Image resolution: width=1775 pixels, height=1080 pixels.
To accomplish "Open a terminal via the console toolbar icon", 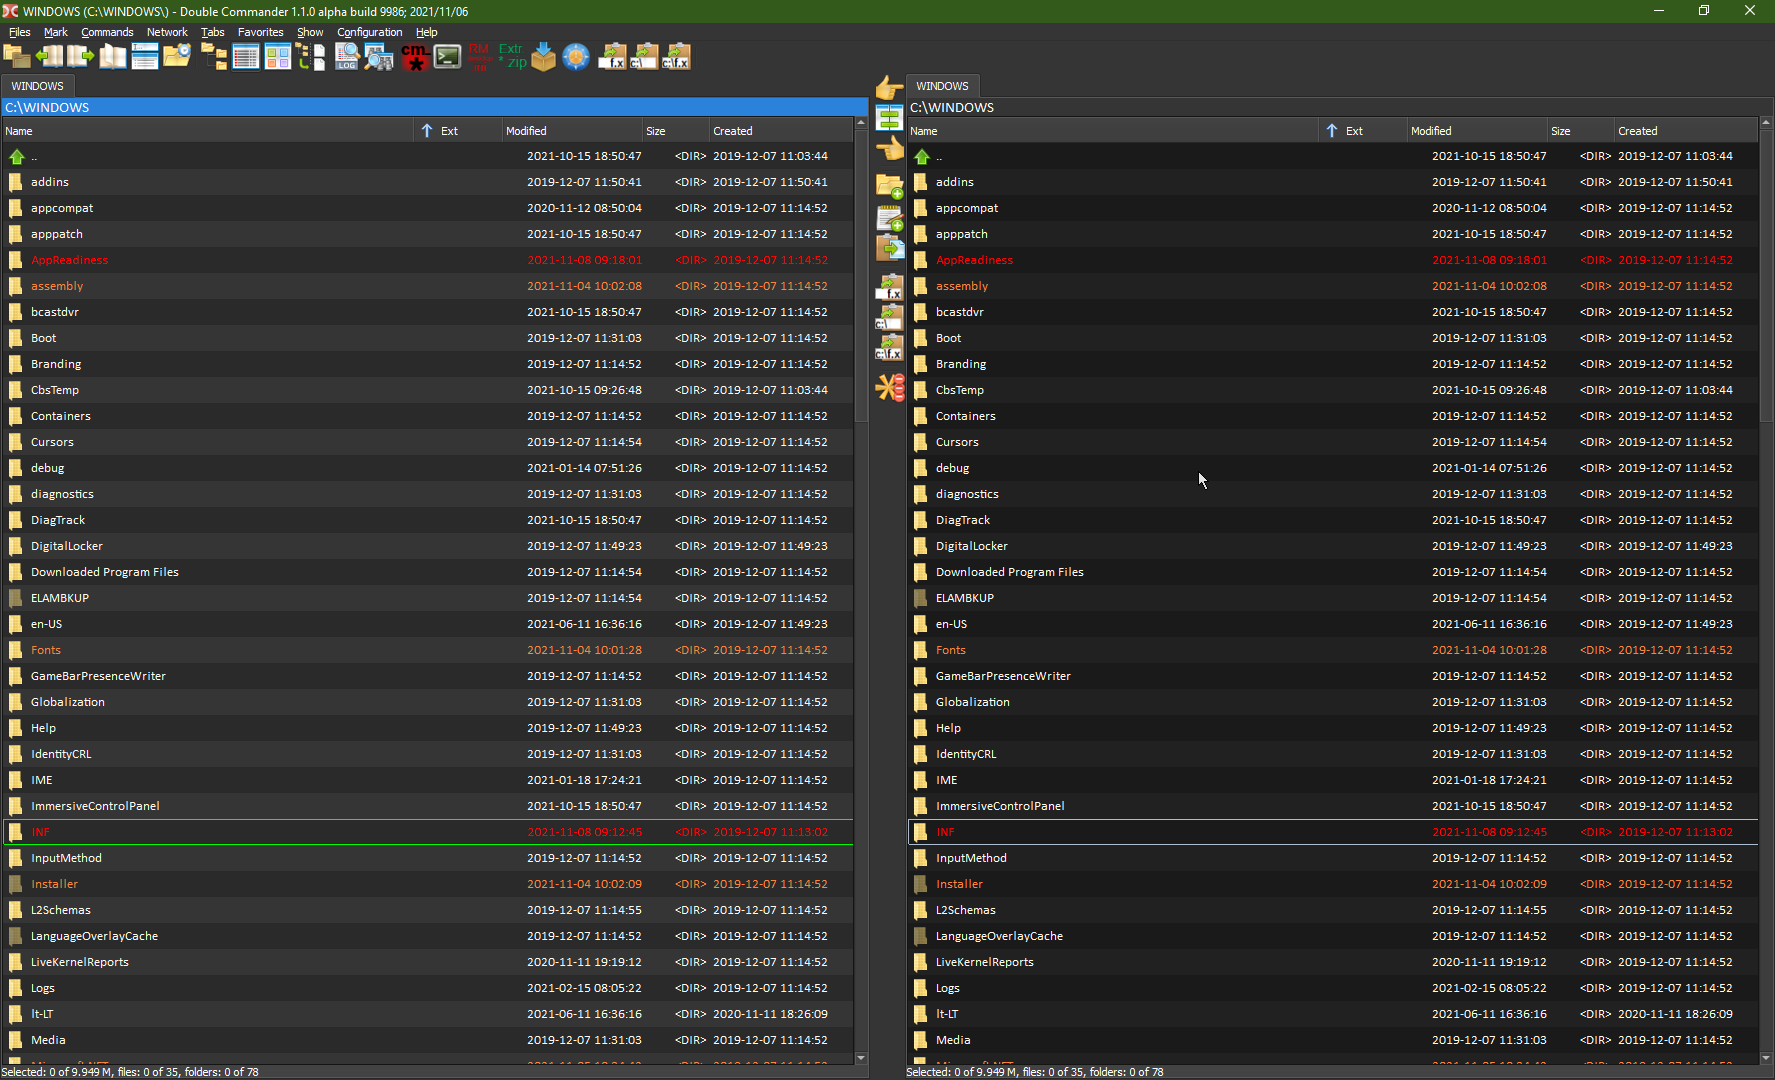I will (447, 57).
